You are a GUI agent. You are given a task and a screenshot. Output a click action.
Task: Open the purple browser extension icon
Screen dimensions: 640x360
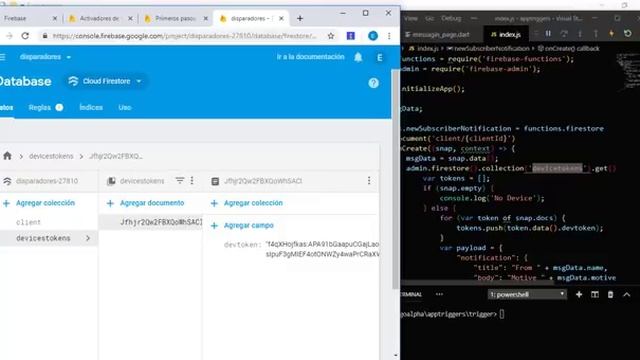[351, 36]
